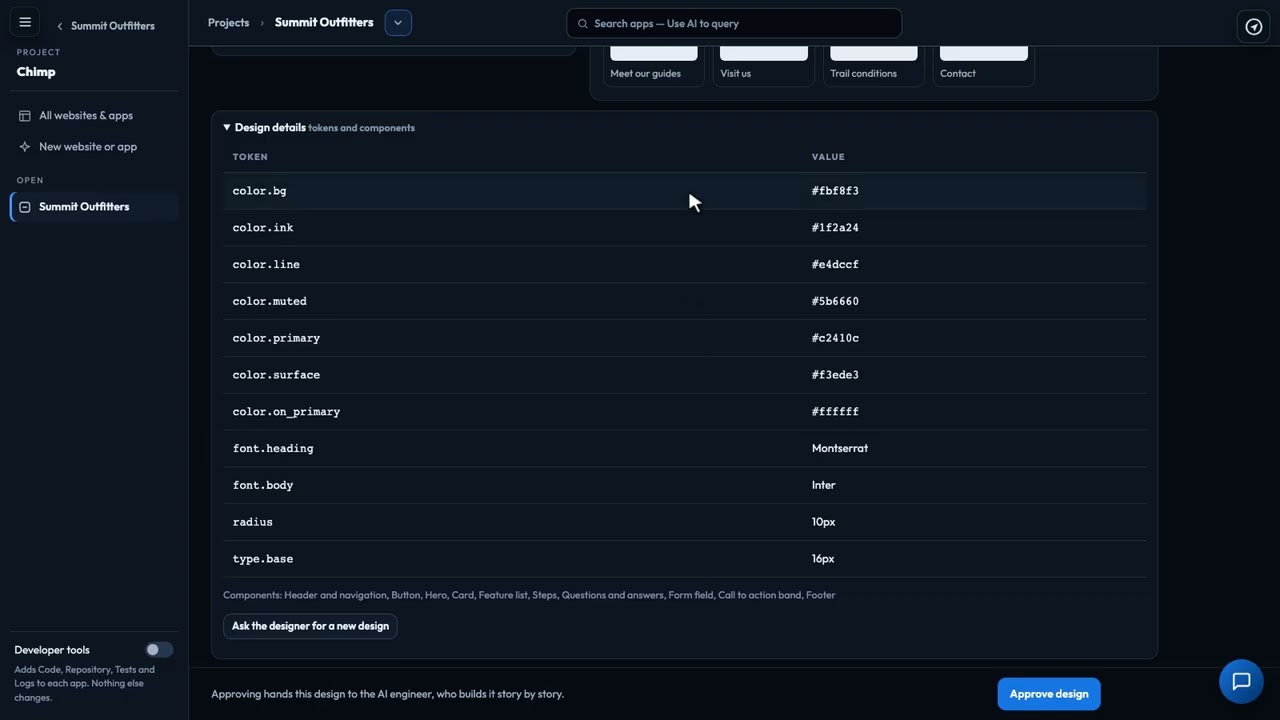Open the hamburger menu icon
The width and height of the screenshot is (1280, 720).
pyautogui.click(x=25, y=22)
